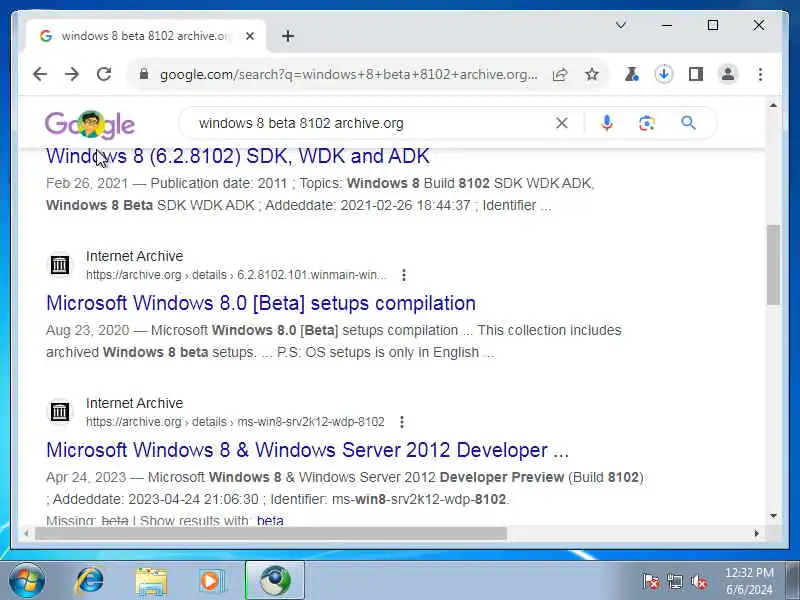Open the downloads indicator

(x=664, y=74)
